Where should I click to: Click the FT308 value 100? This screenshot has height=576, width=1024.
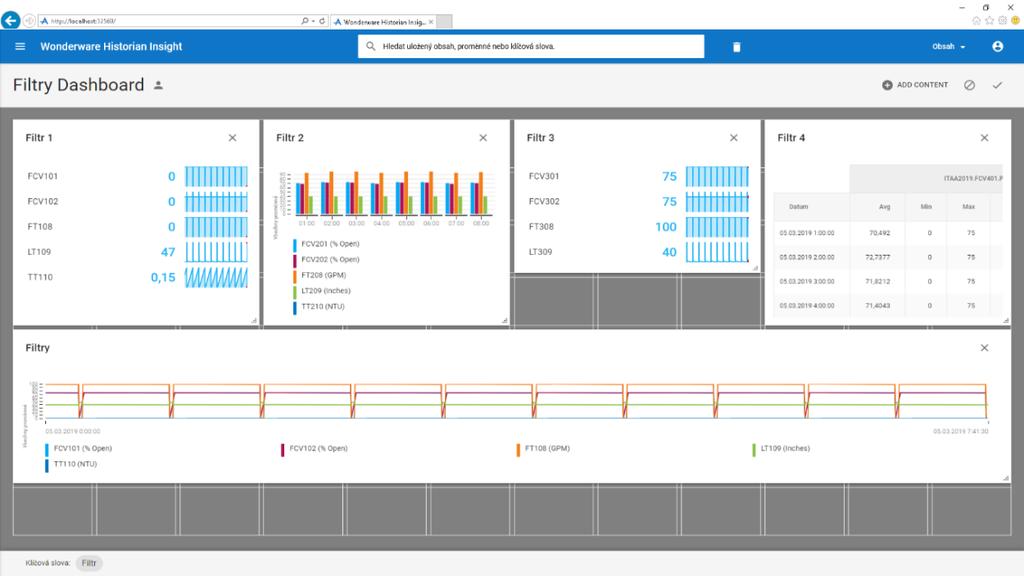pos(666,227)
